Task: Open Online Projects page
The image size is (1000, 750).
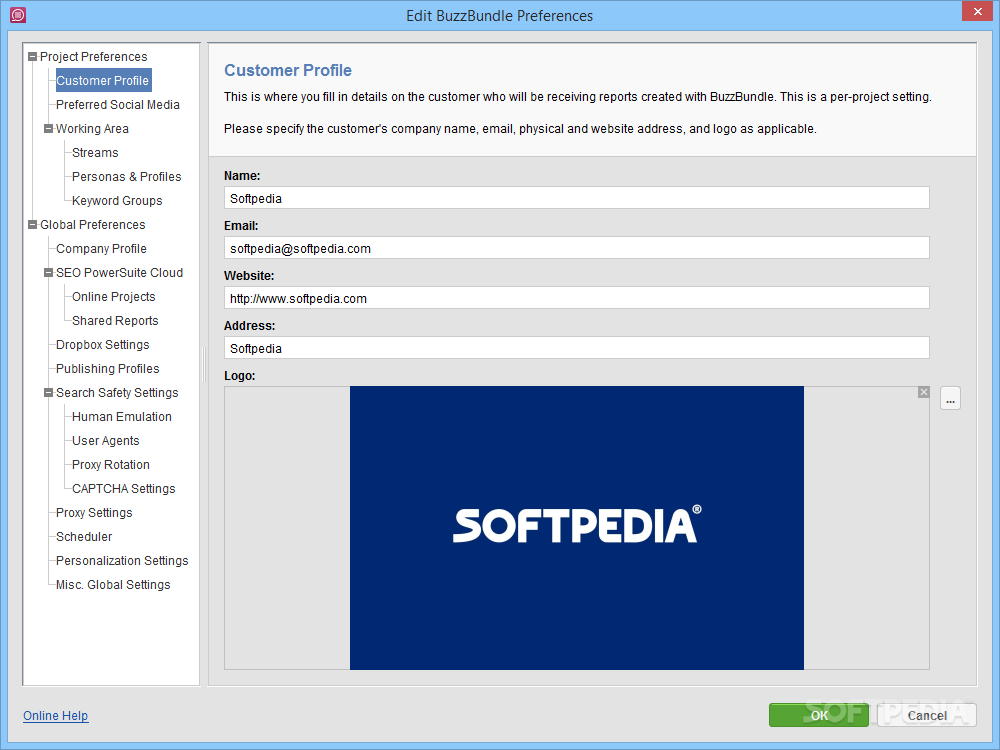Action: [114, 297]
